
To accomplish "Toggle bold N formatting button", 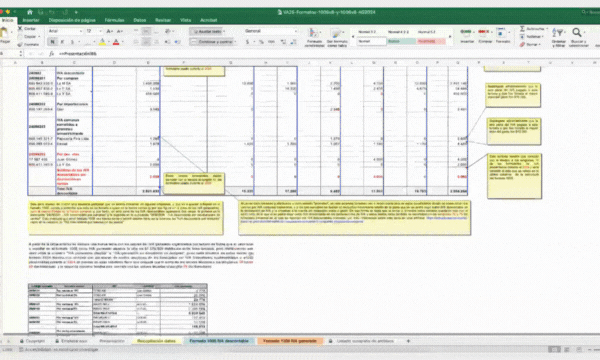I will pos(52,42).
